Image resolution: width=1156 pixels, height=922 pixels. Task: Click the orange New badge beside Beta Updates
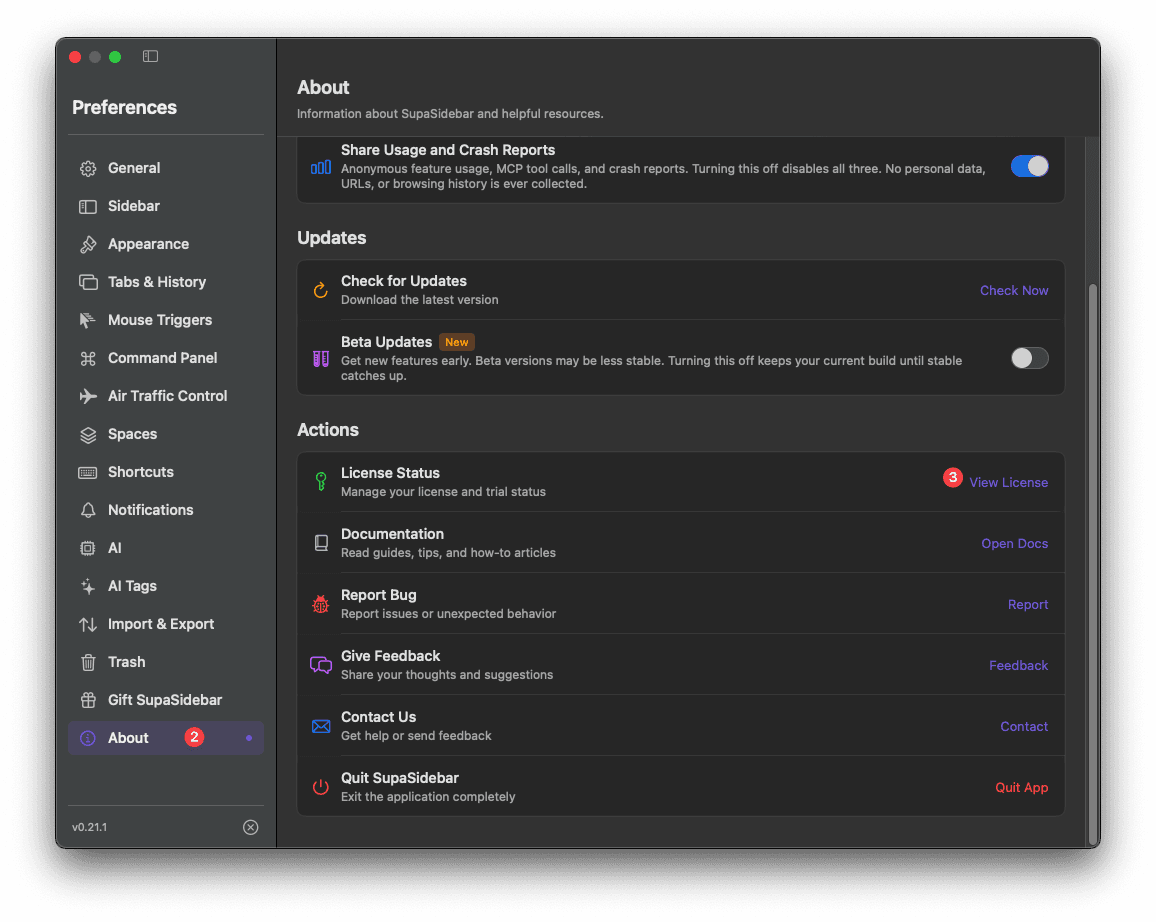pyautogui.click(x=456, y=342)
